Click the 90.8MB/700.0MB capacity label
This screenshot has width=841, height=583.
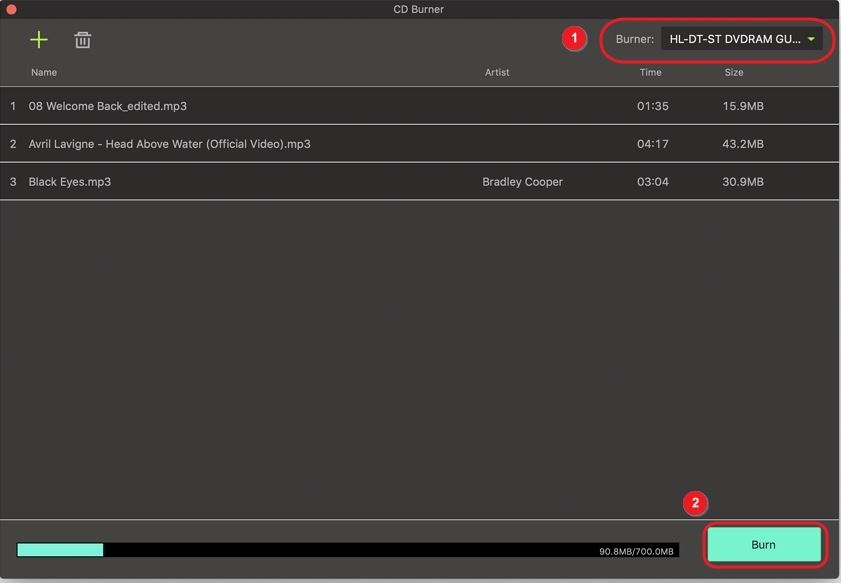636,551
